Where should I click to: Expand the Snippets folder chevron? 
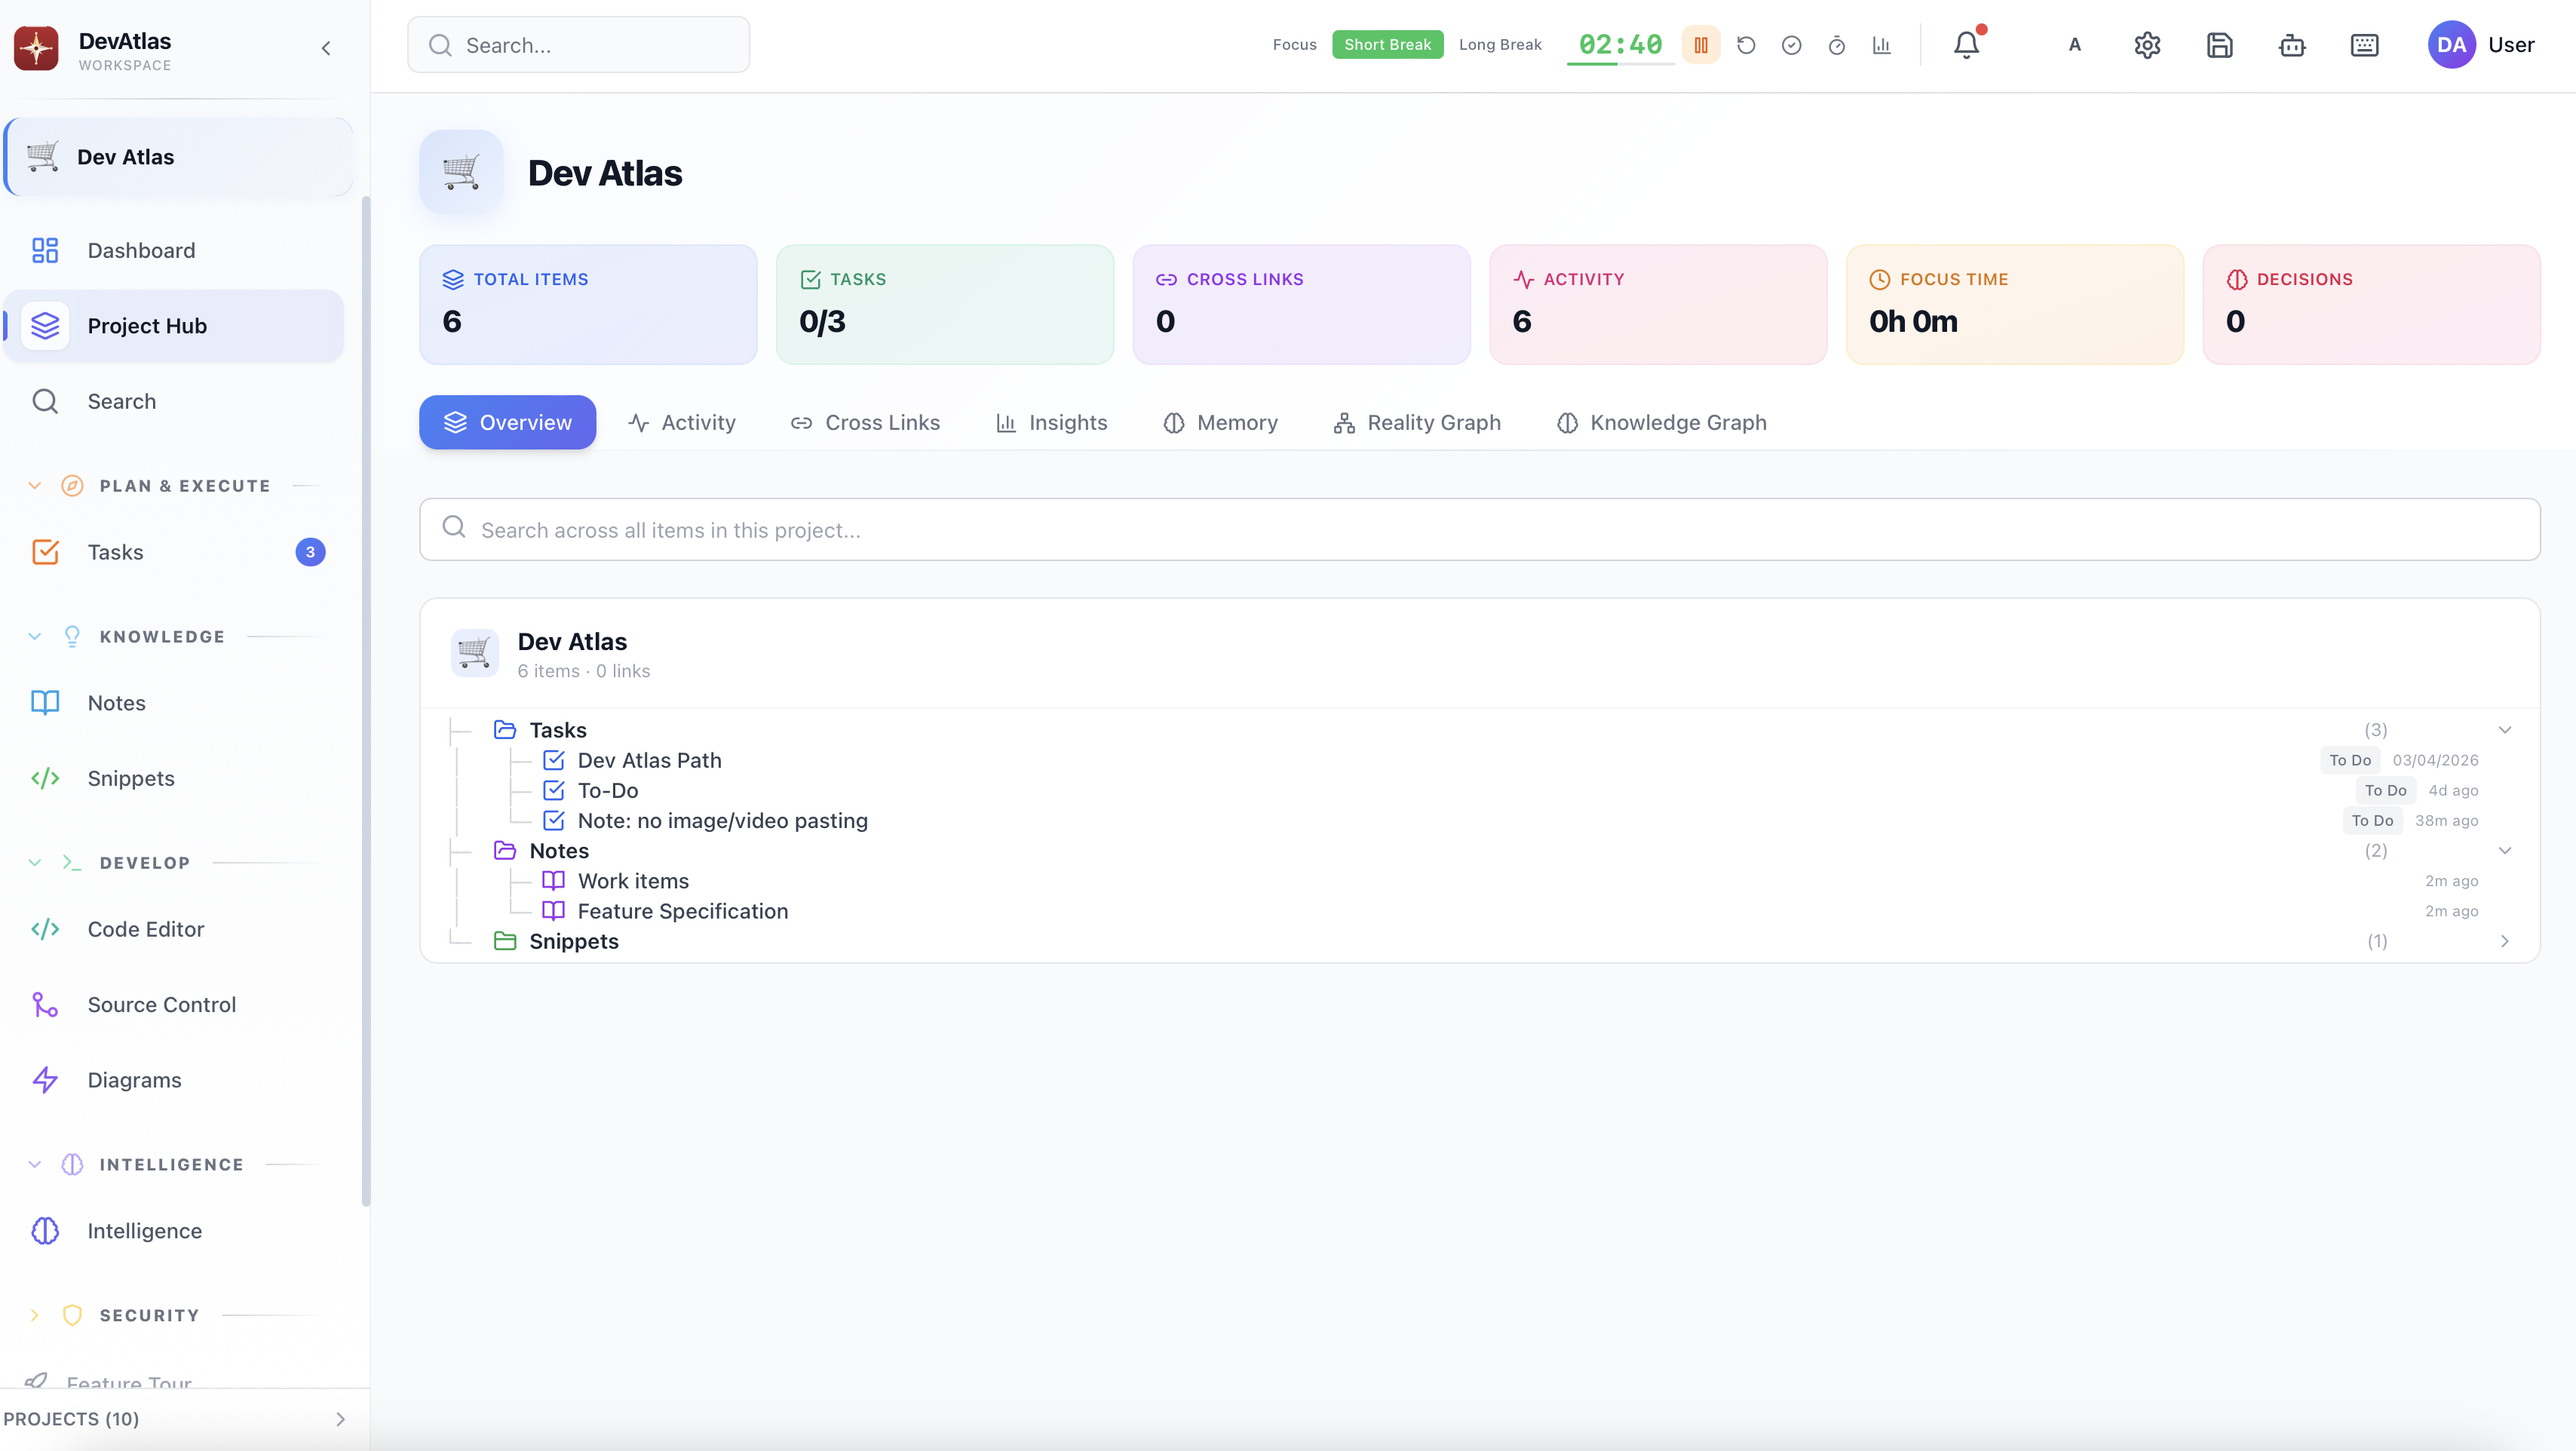pyautogui.click(x=2504, y=941)
